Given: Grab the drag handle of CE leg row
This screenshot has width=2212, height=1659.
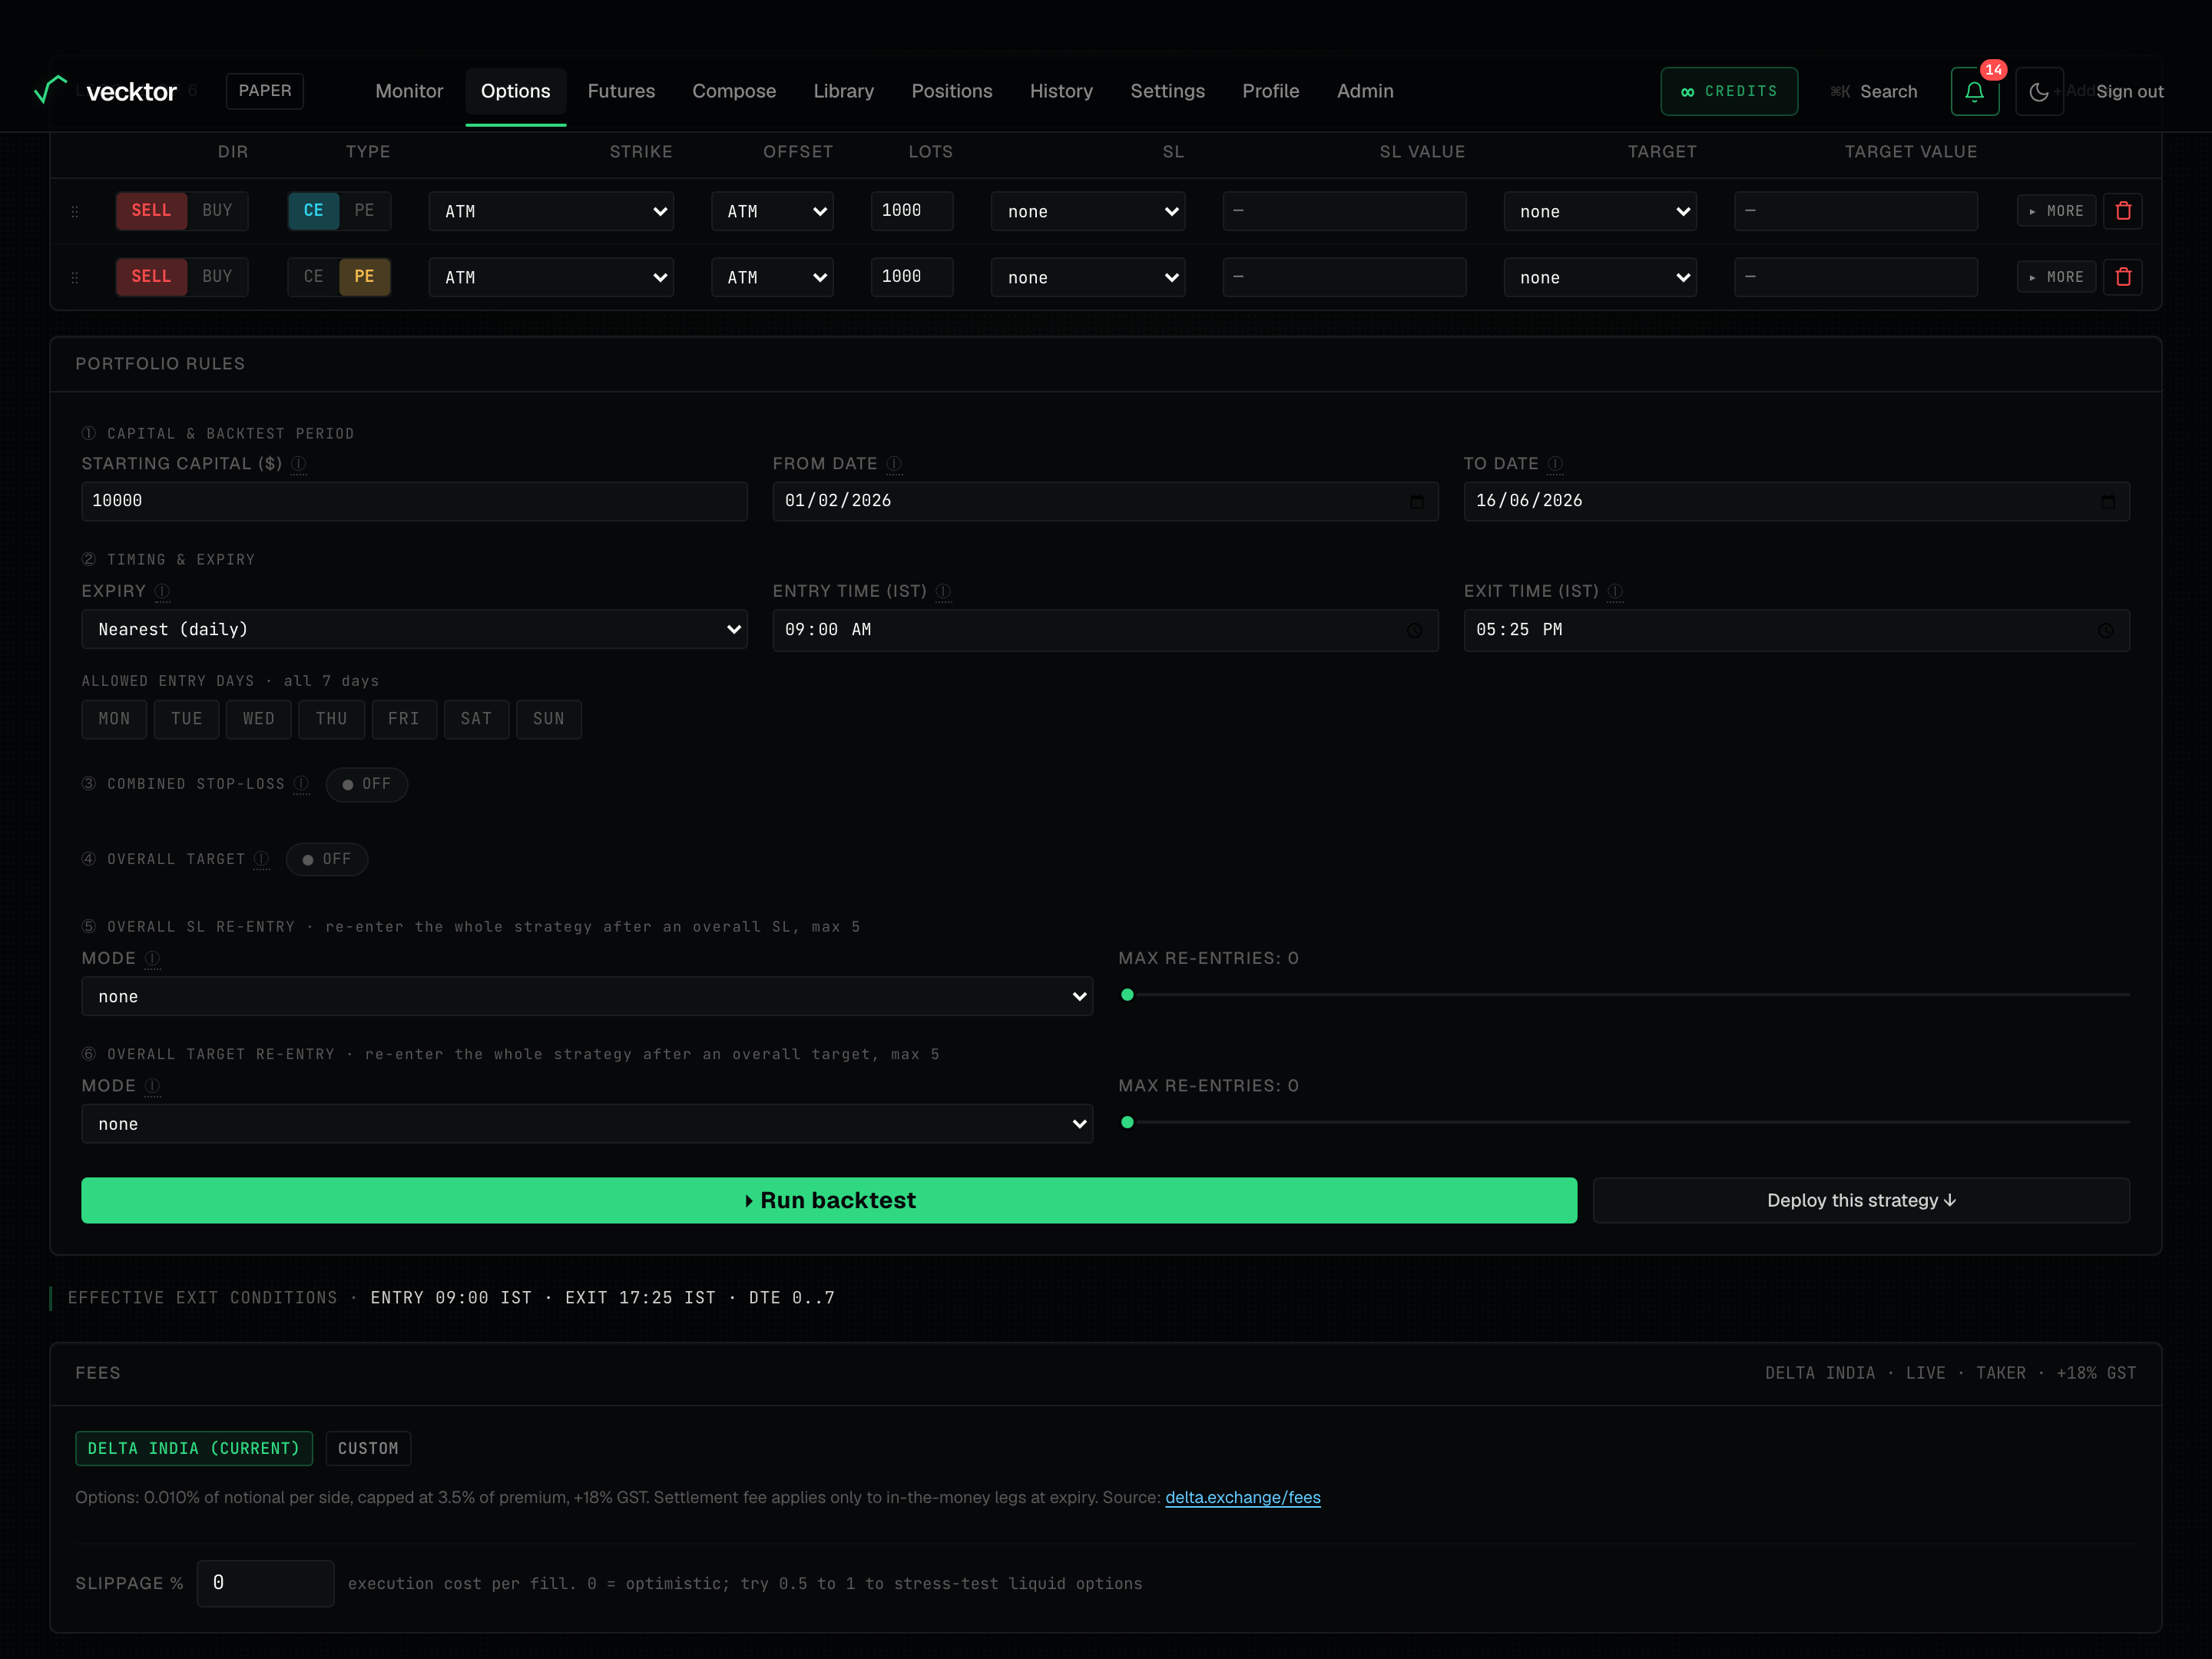Looking at the screenshot, I should click(75, 212).
